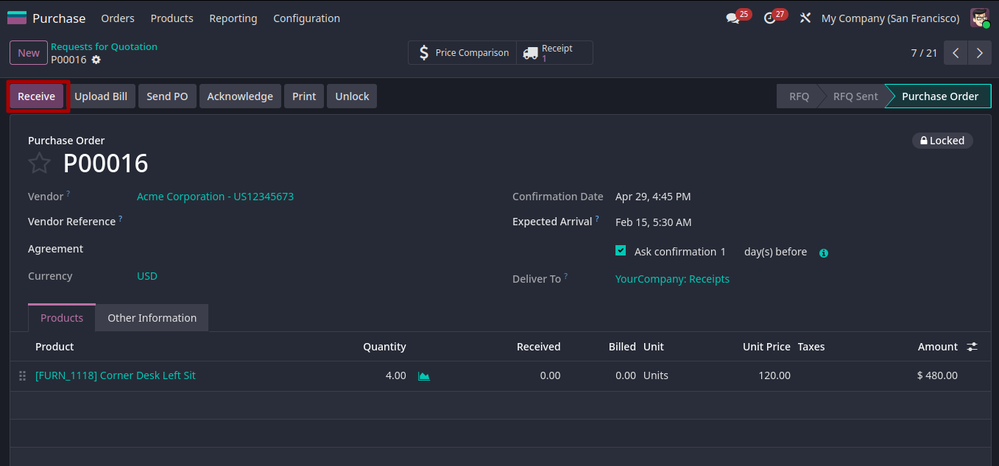
Task: Open the Orders menu
Action: (118, 18)
